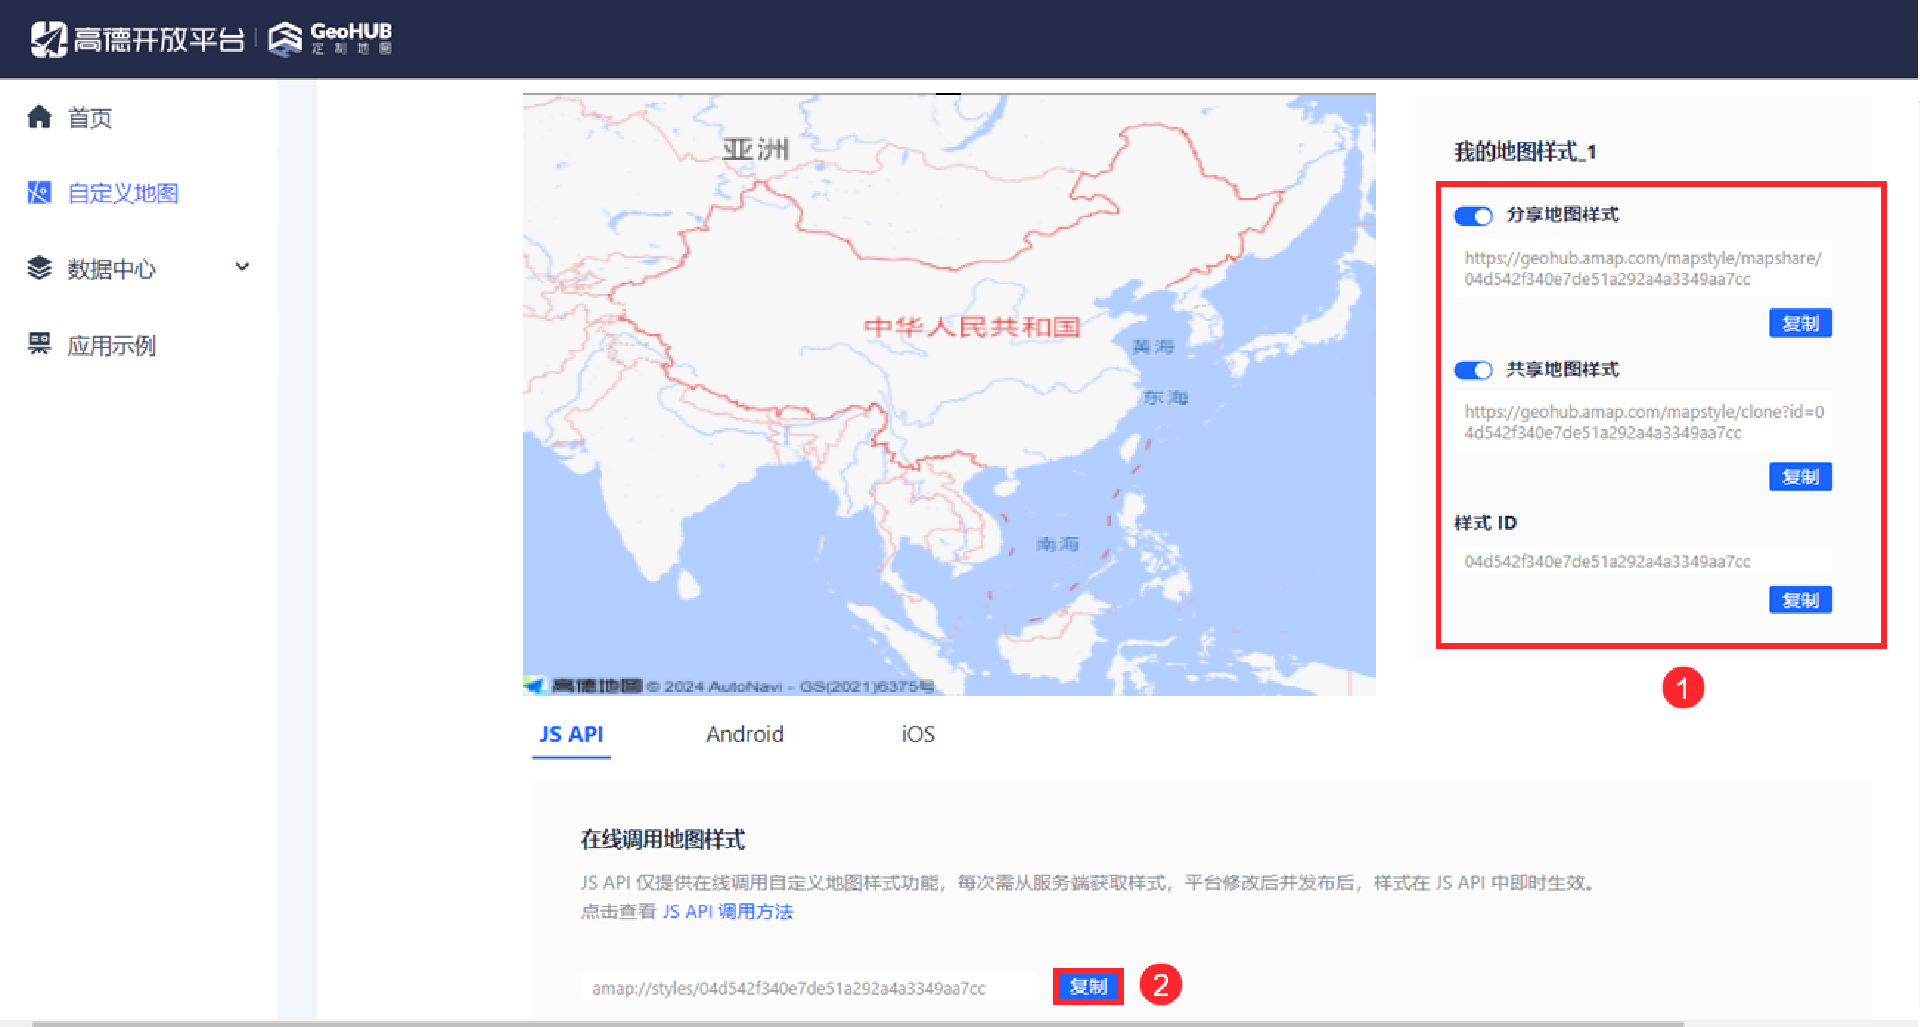
Task: Switch to the iOS tab
Action: click(918, 734)
